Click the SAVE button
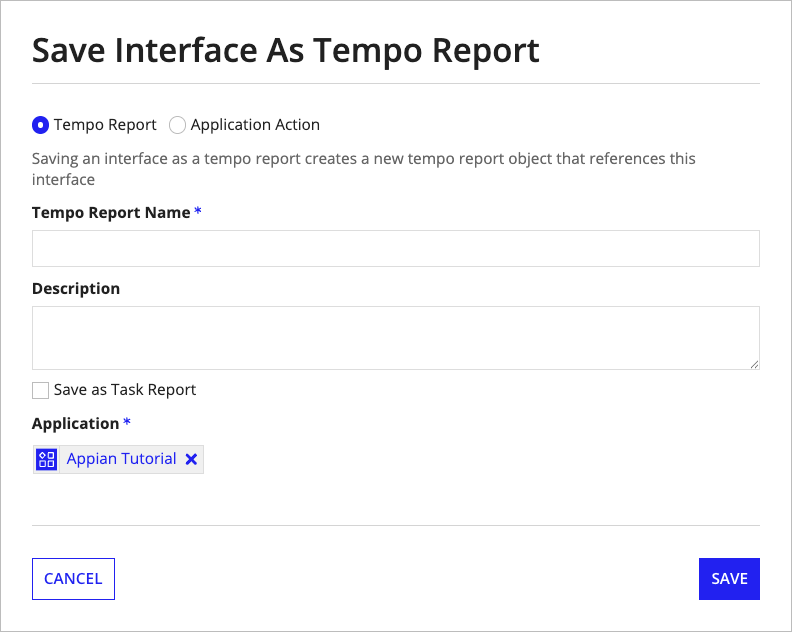 tap(729, 579)
